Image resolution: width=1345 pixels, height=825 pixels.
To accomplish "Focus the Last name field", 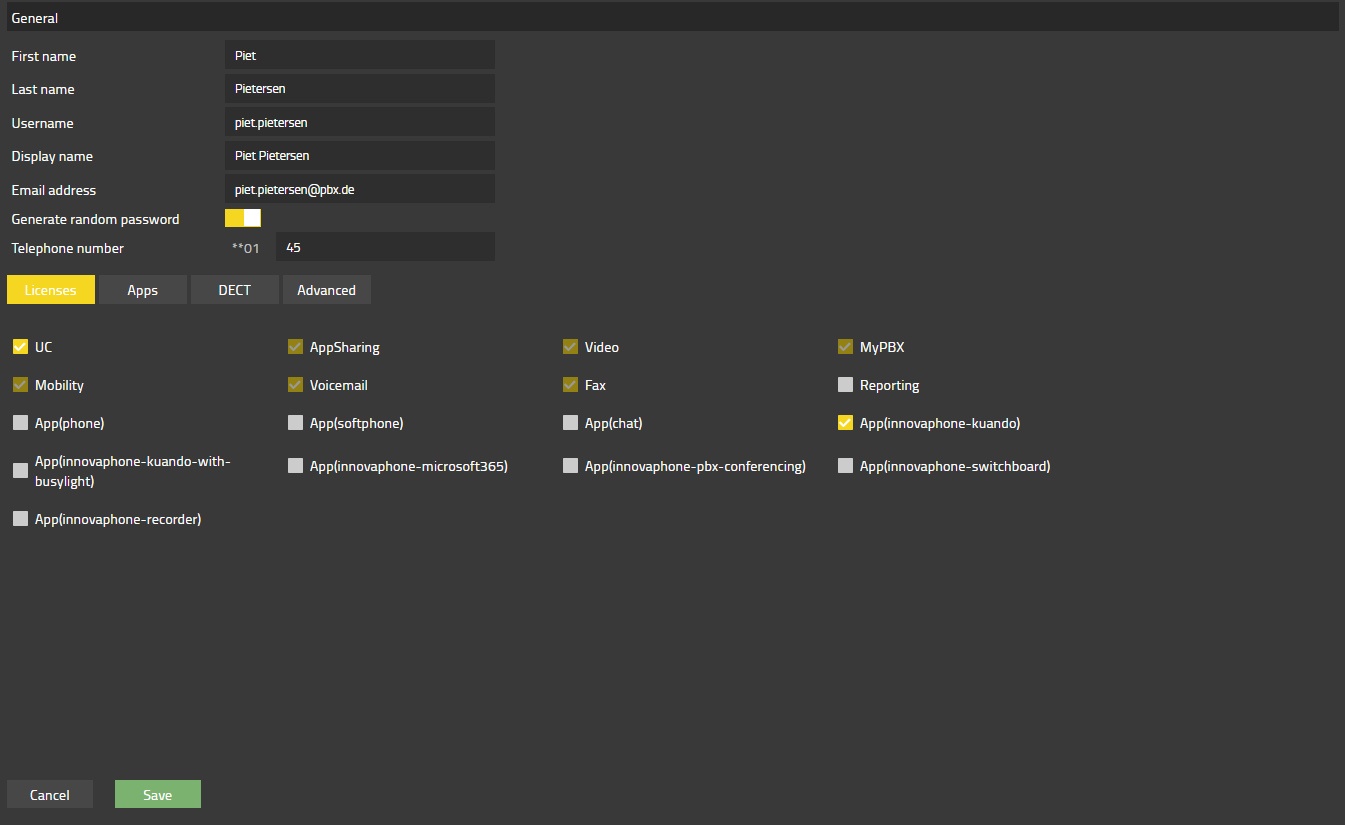I will [x=360, y=88].
